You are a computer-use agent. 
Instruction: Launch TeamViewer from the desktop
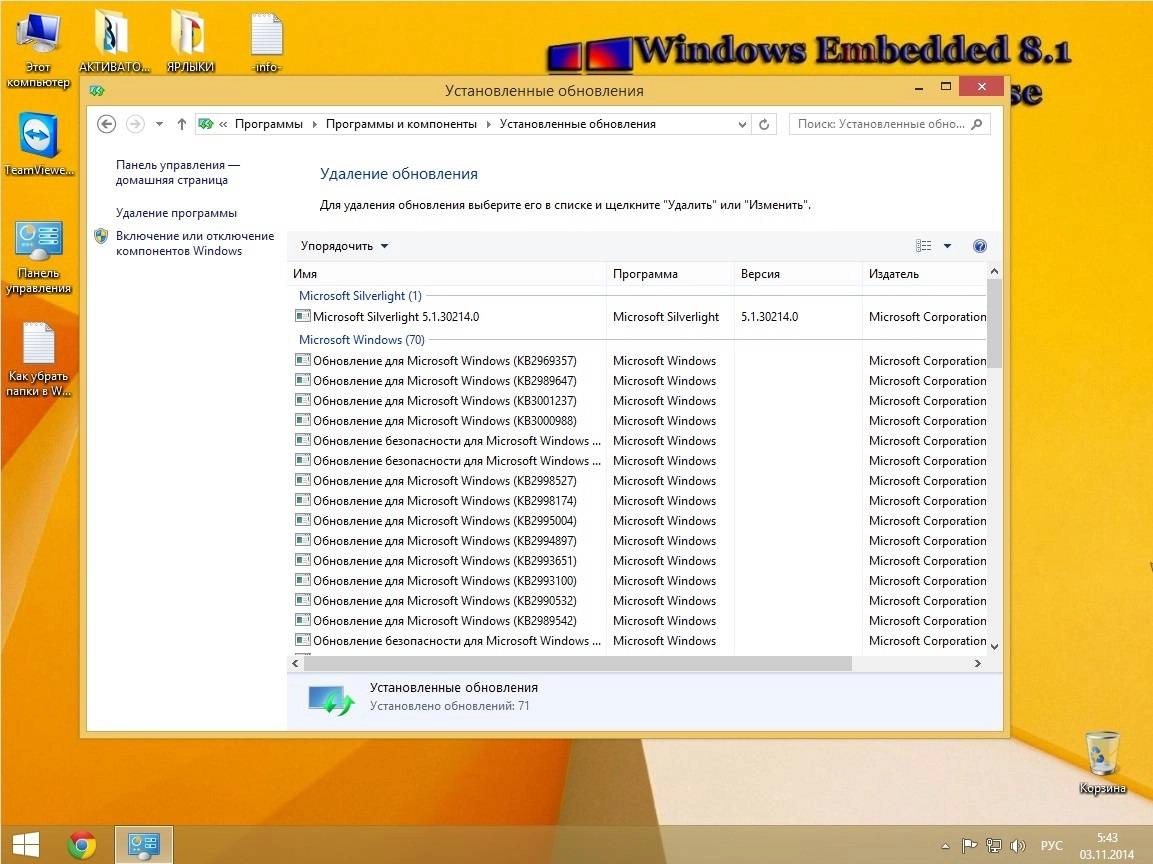38,144
